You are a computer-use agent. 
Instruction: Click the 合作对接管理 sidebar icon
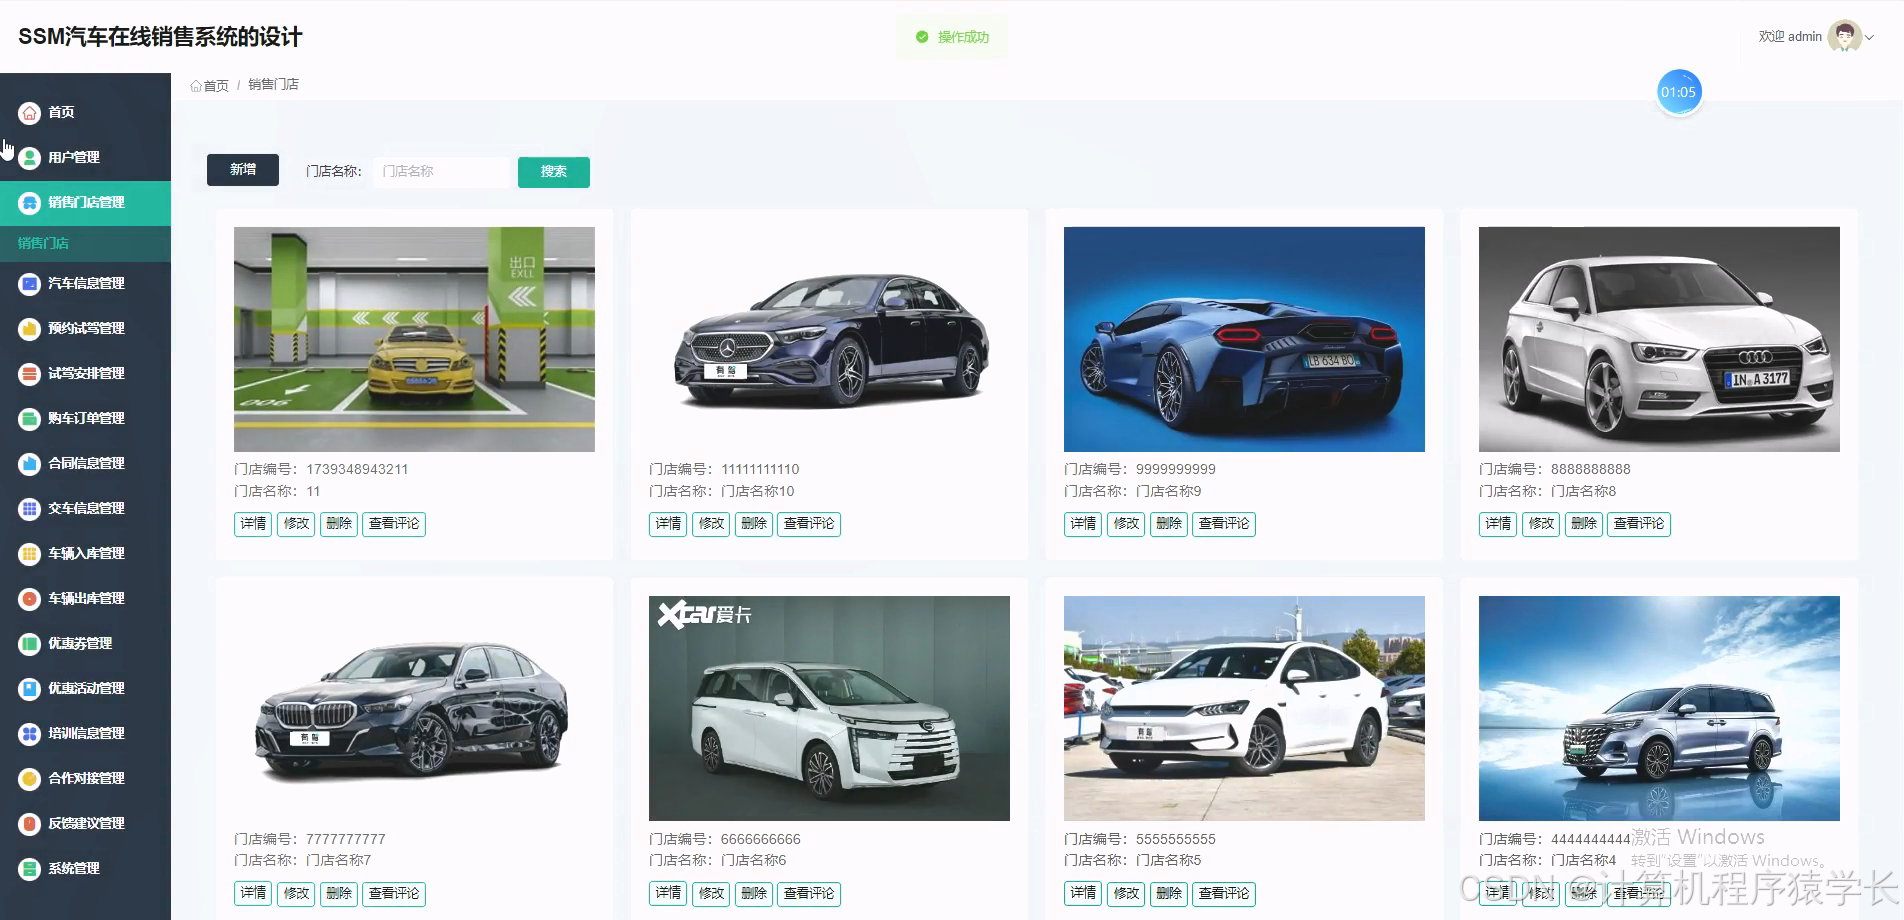30,779
